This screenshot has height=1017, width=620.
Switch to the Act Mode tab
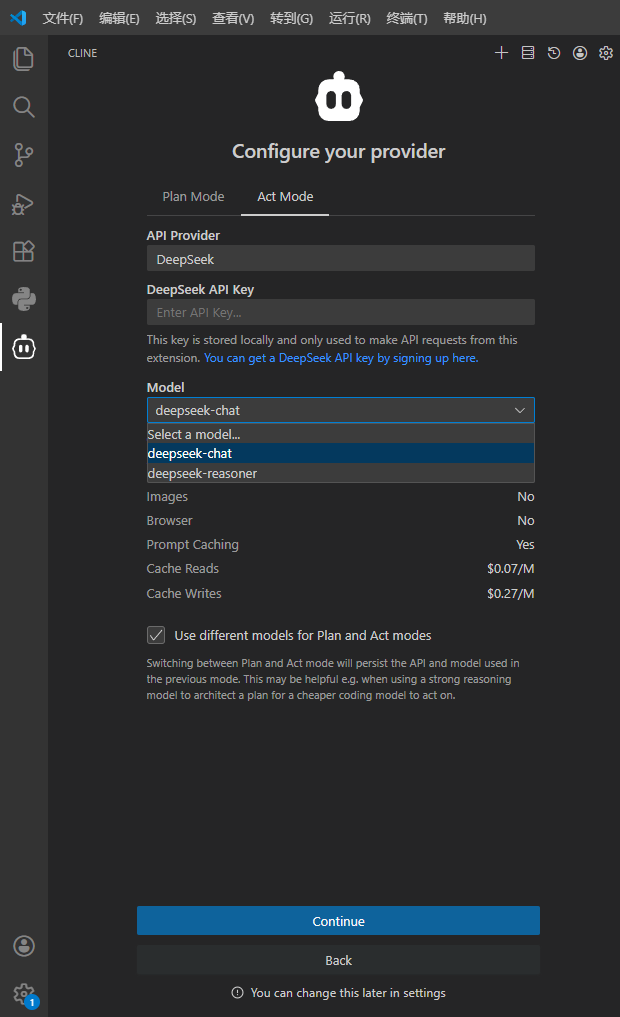285,197
